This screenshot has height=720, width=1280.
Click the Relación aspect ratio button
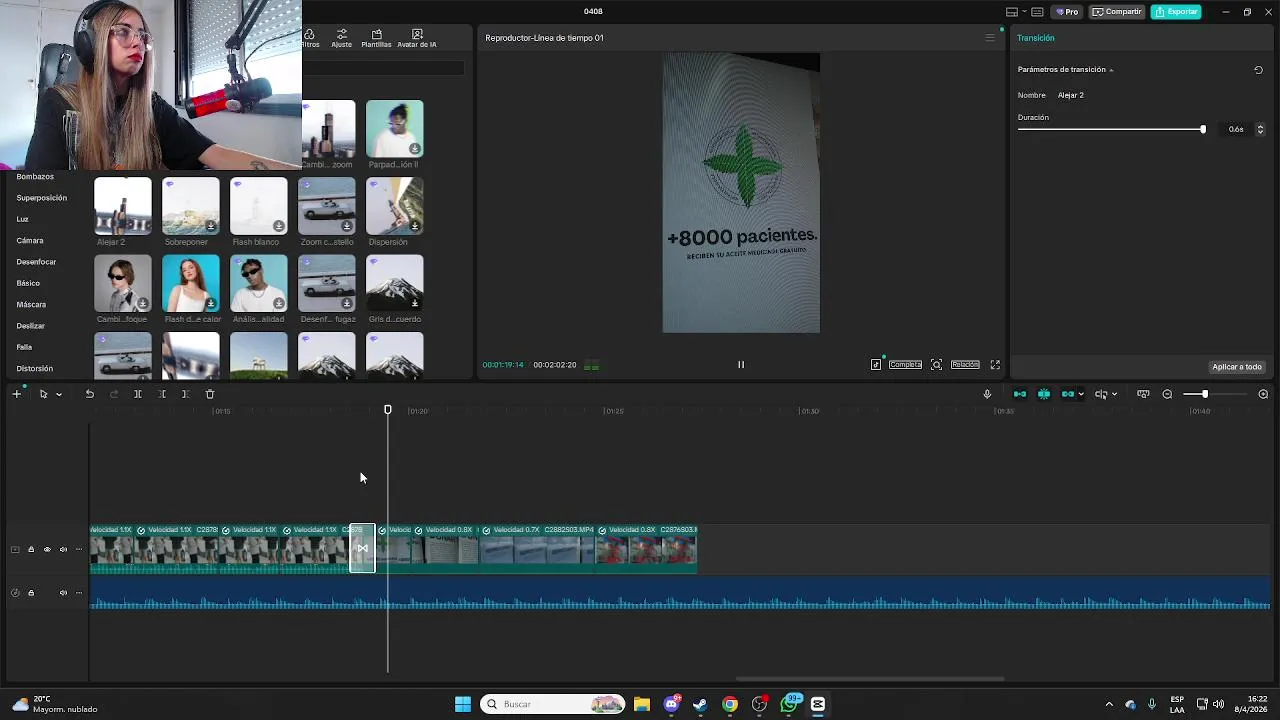[x=965, y=365]
